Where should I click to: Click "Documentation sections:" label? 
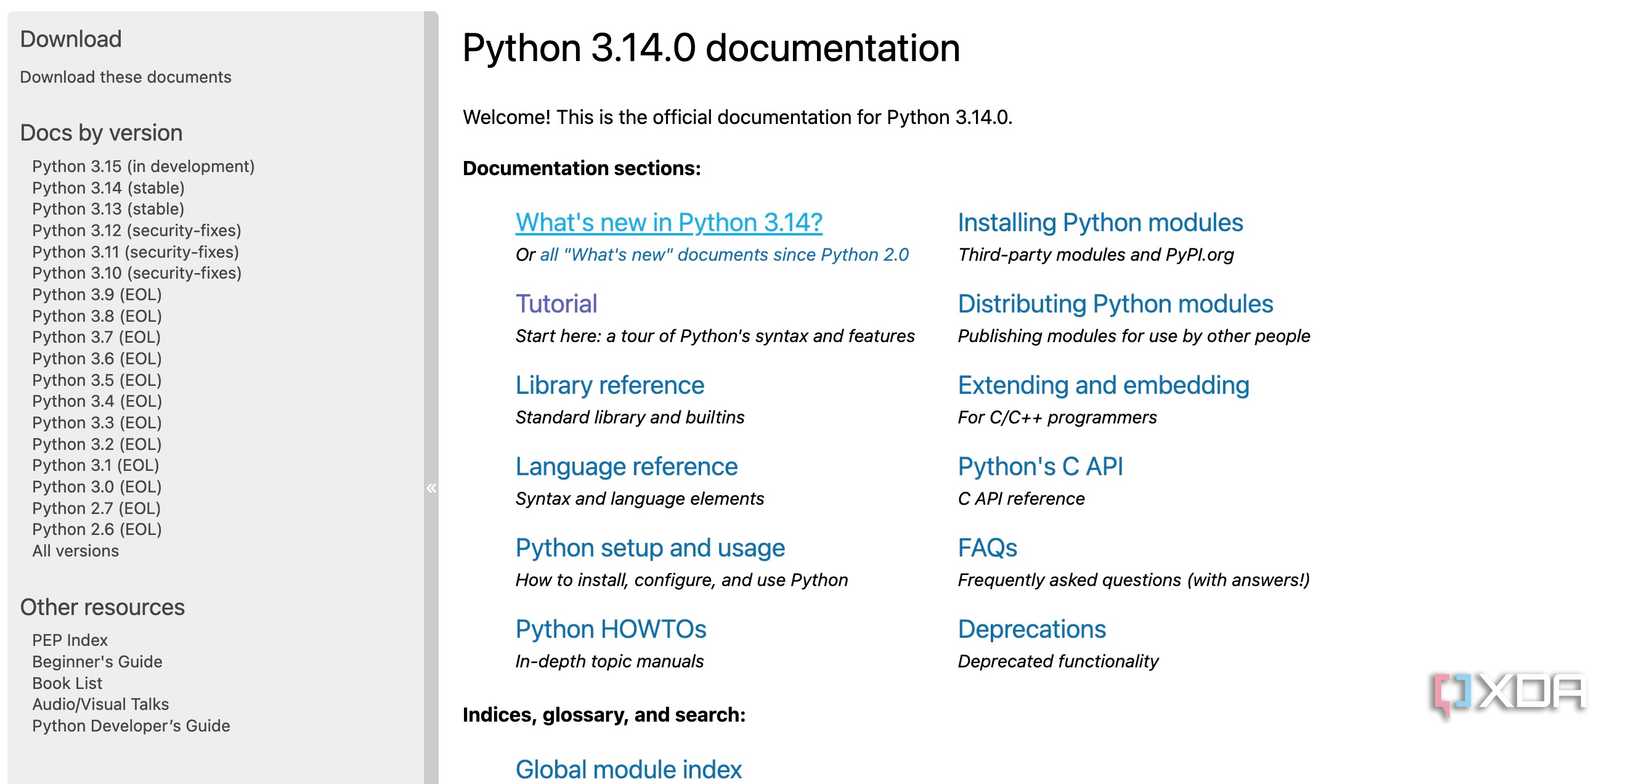[582, 168]
